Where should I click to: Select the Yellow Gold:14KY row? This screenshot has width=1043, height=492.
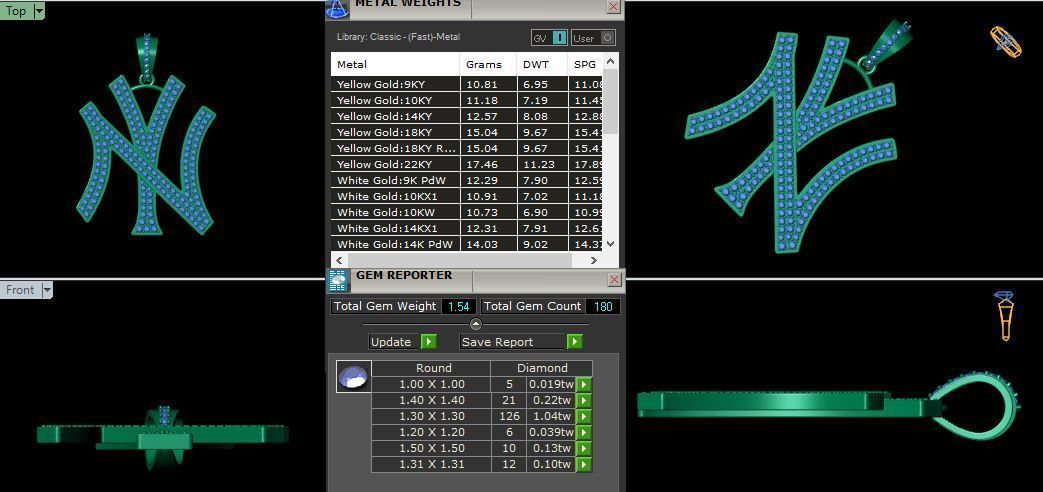tap(467, 116)
